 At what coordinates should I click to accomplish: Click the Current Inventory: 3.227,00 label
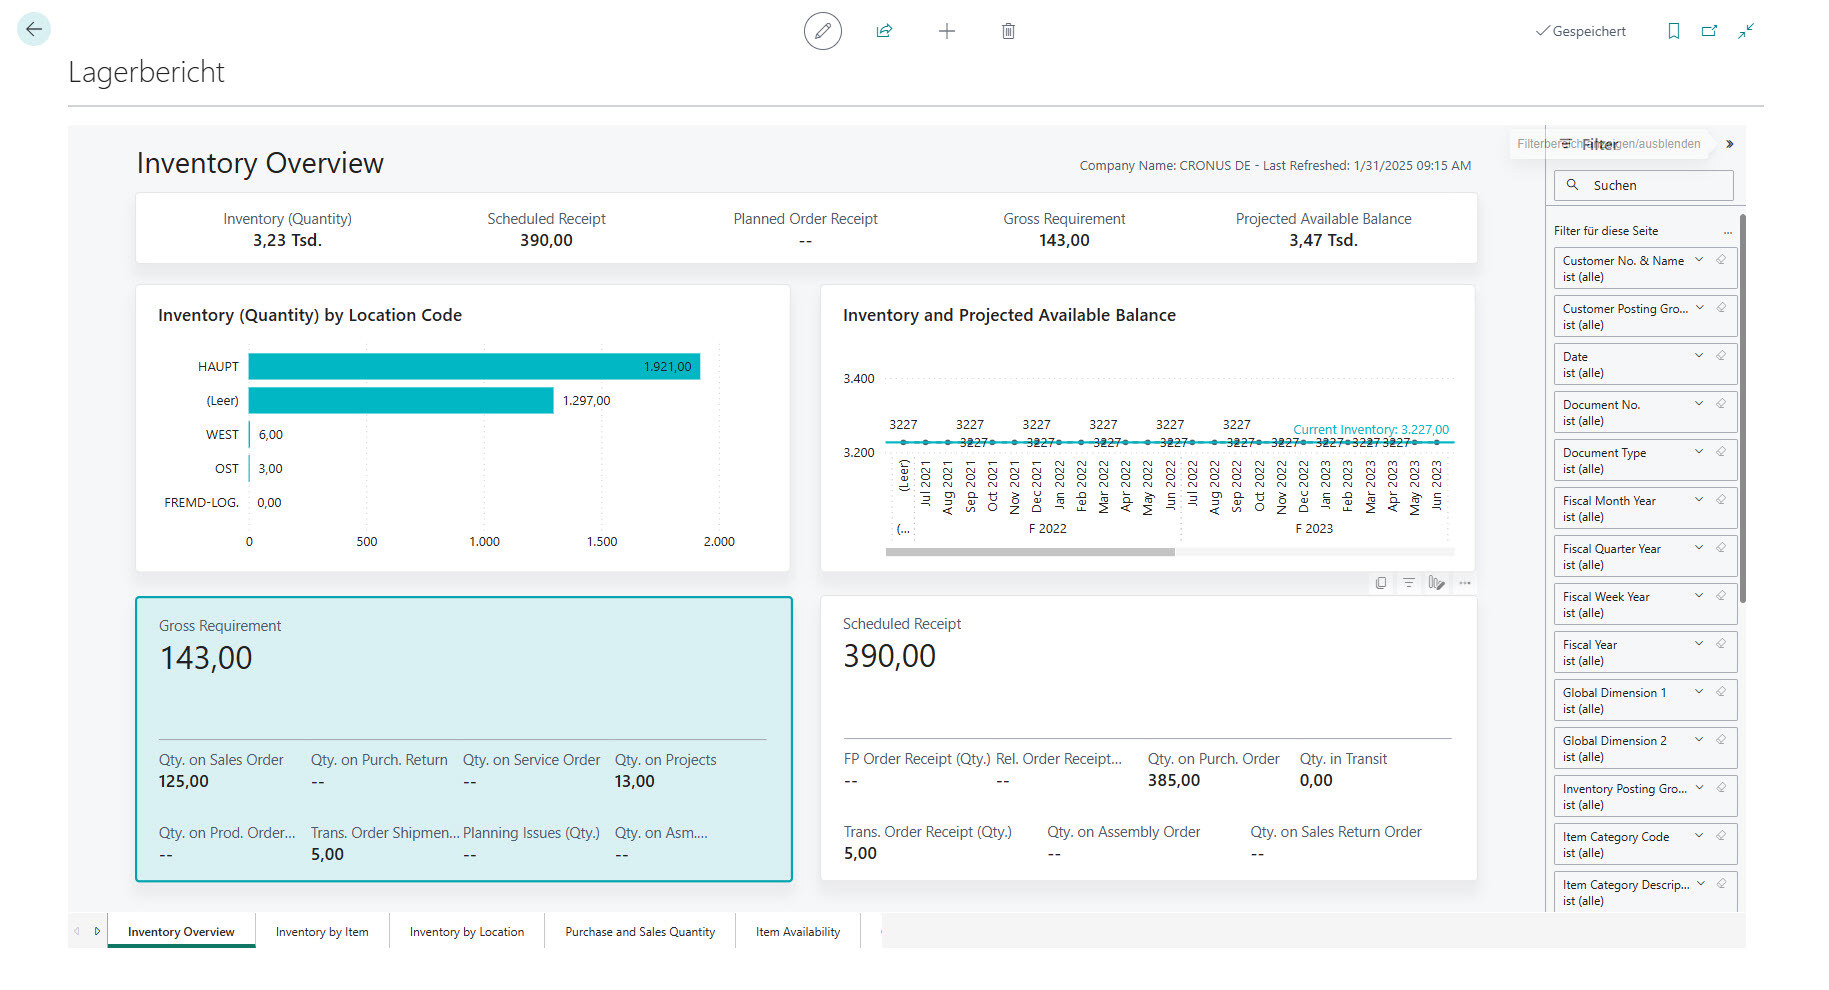(x=1371, y=429)
